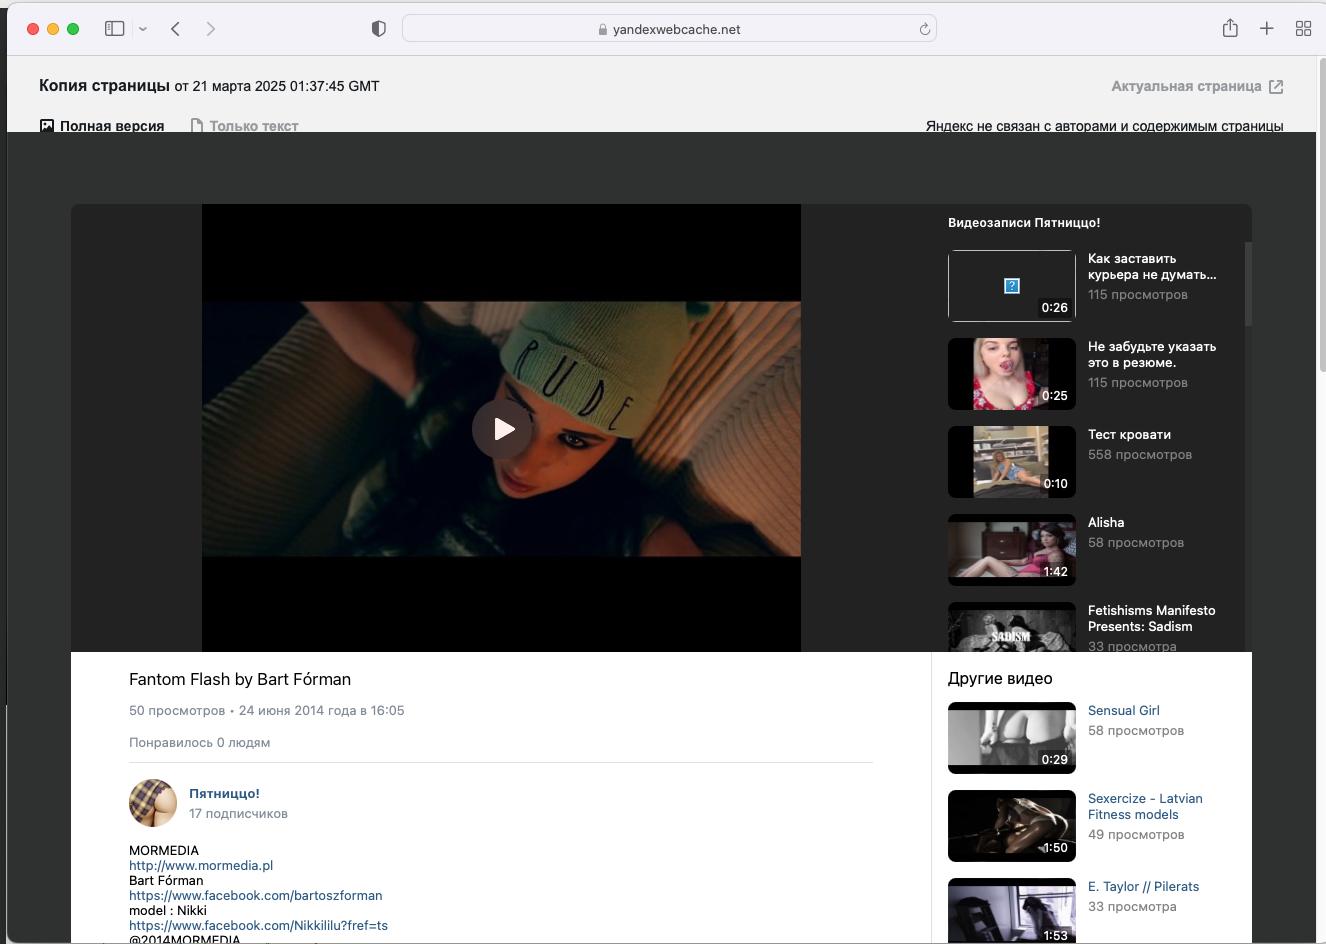Open the Актуальная страница link

click(x=1186, y=86)
